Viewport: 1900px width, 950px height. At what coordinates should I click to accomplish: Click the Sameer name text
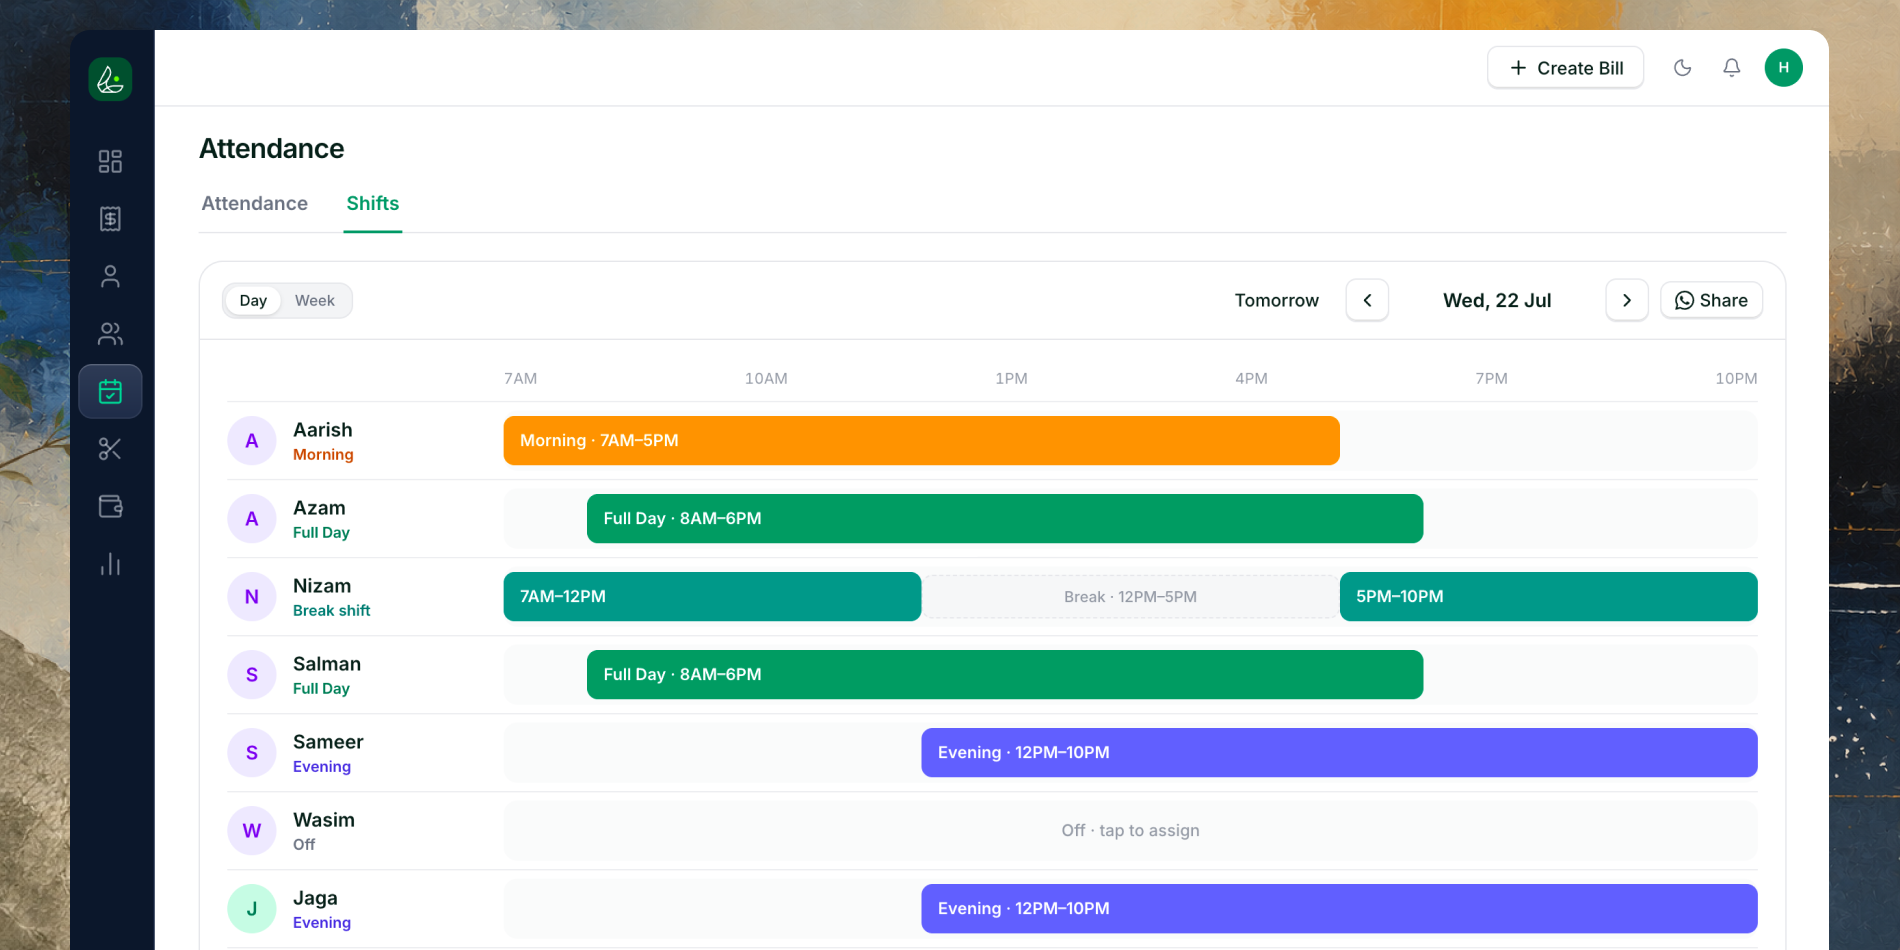coord(328,742)
